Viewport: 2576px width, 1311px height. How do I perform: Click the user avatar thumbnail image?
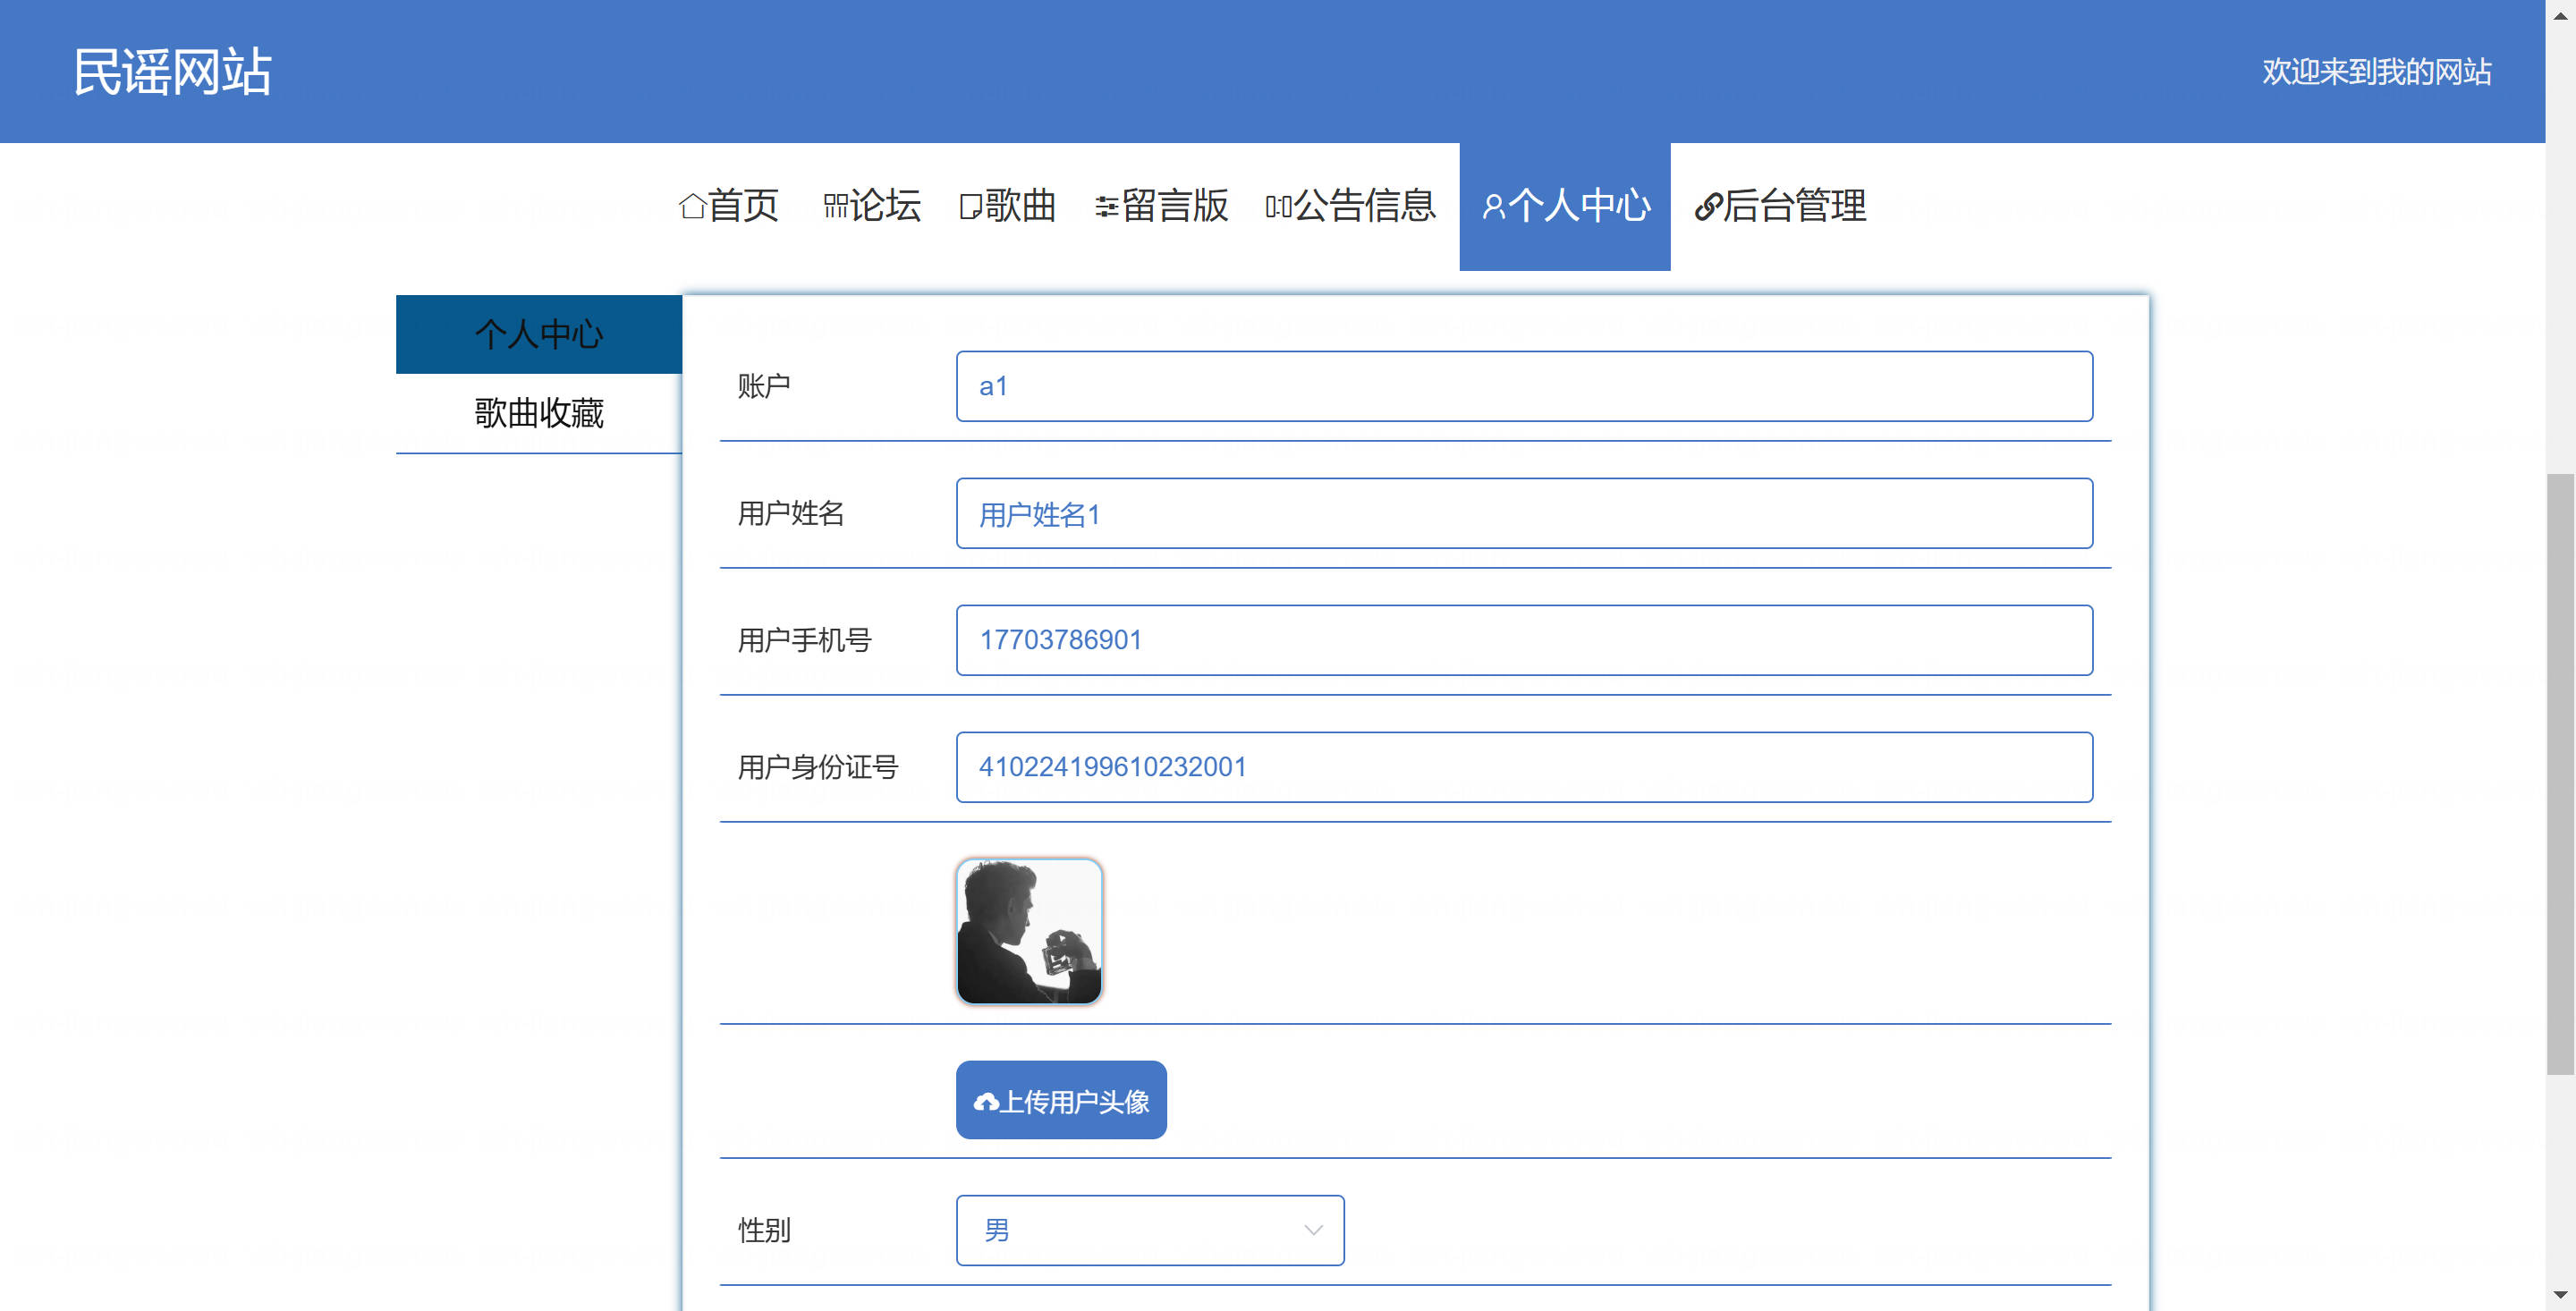pyautogui.click(x=1029, y=931)
